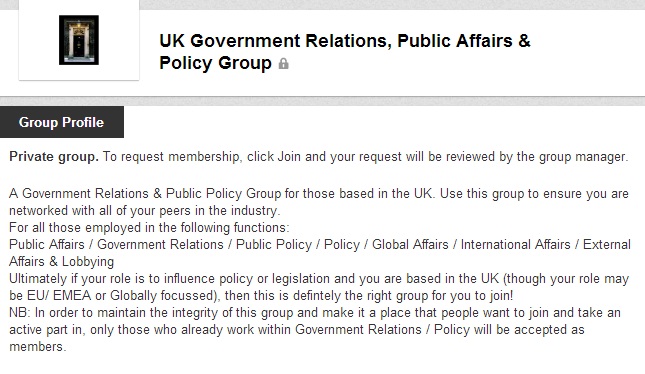The height and width of the screenshot is (374, 645).
Task: Click the Downing Street door group logo
Action: [x=79, y=40]
